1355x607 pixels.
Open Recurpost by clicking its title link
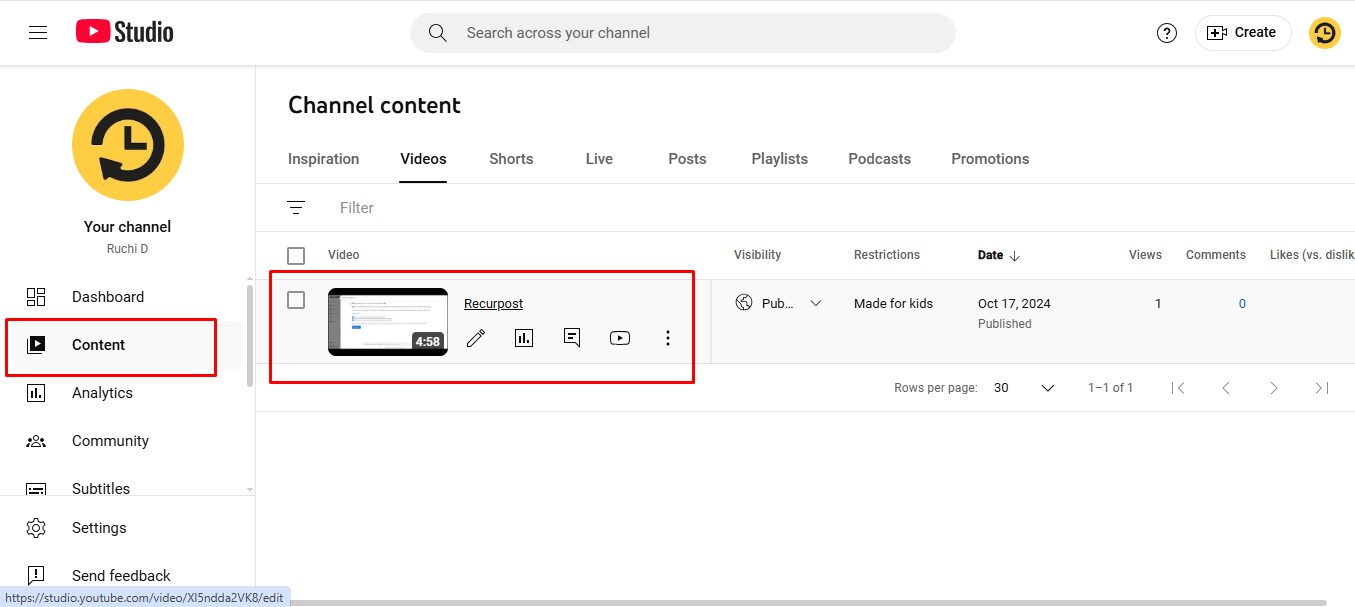(493, 303)
